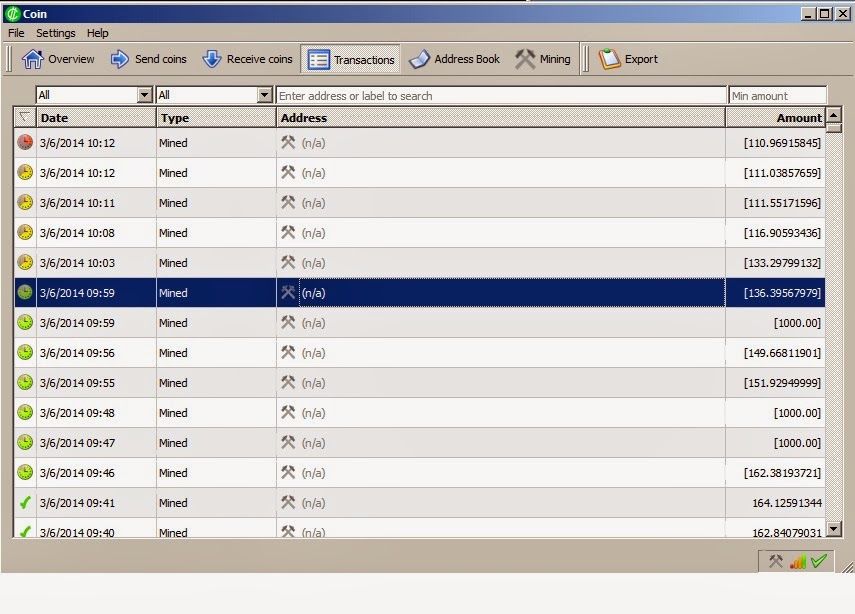
Task: Click status clock icon of 10:11 transaction
Action: pos(25,202)
